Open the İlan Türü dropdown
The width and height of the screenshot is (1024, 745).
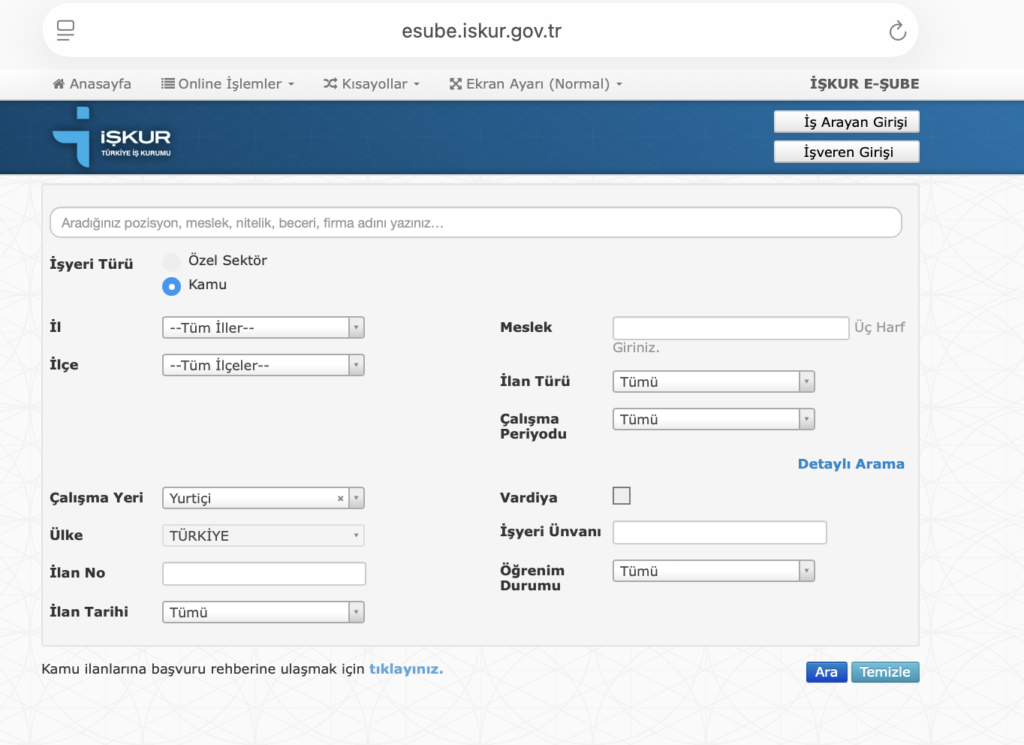coord(713,382)
